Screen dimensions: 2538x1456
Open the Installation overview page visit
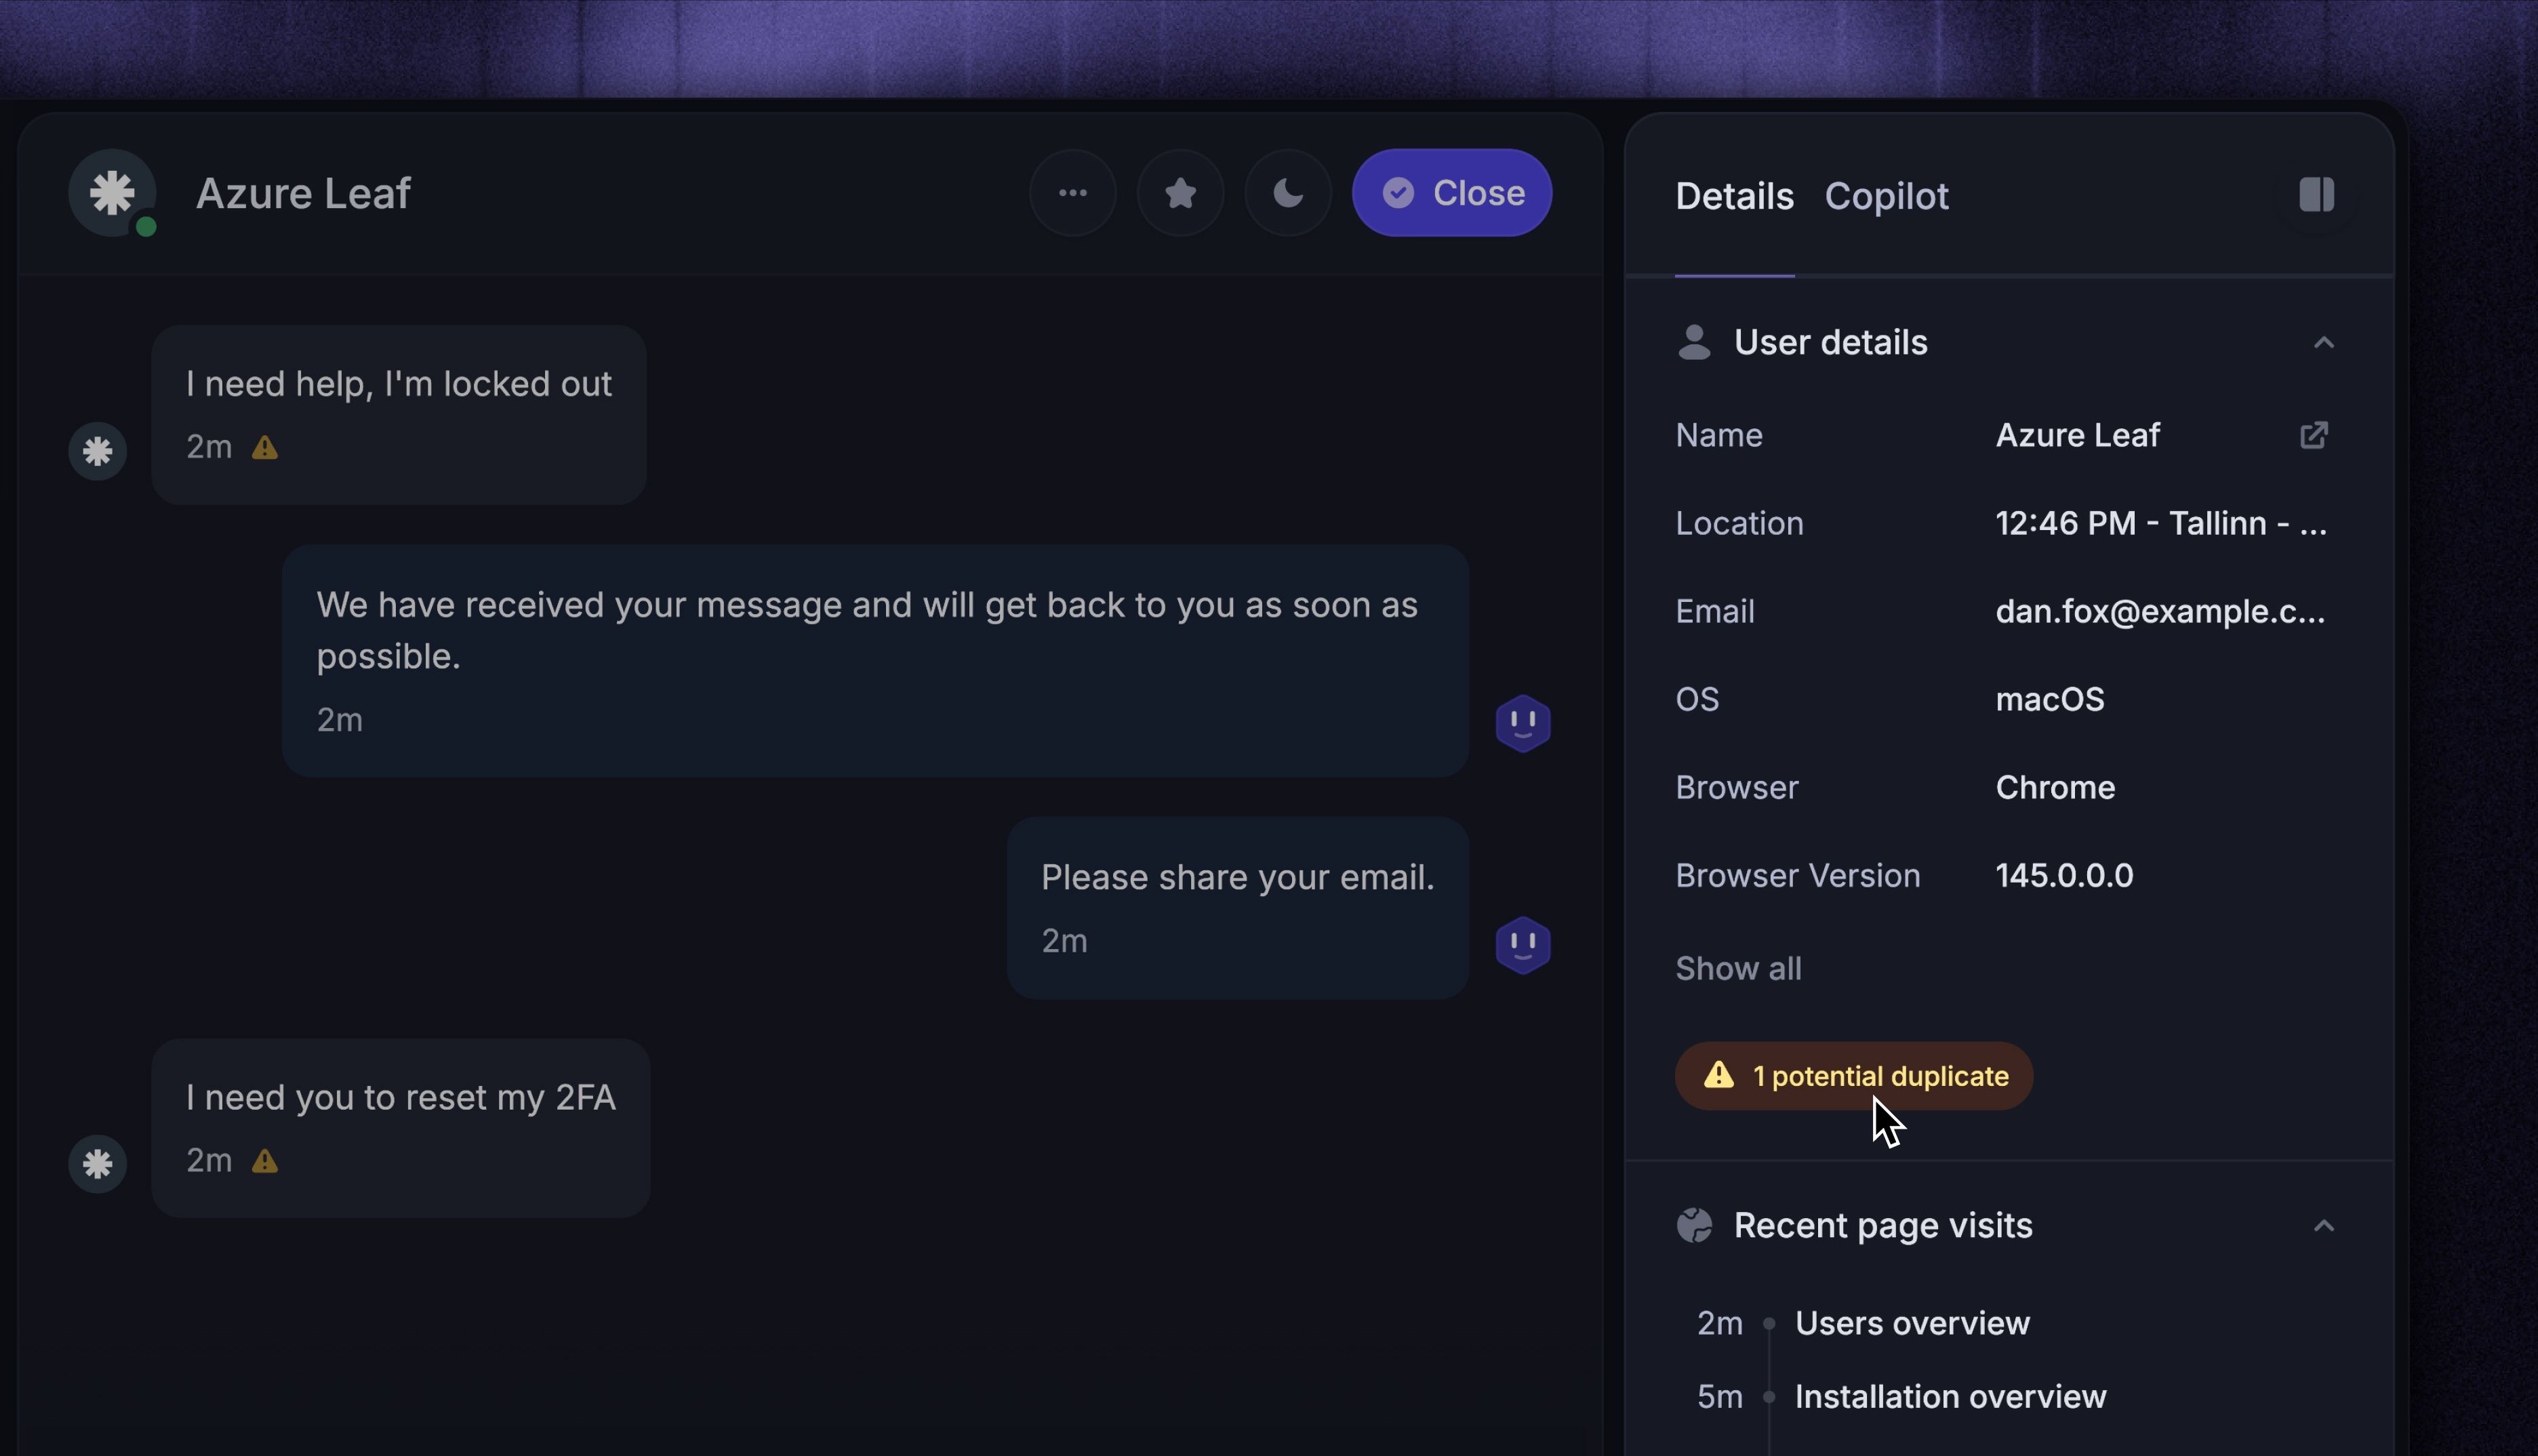[1949, 1396]
